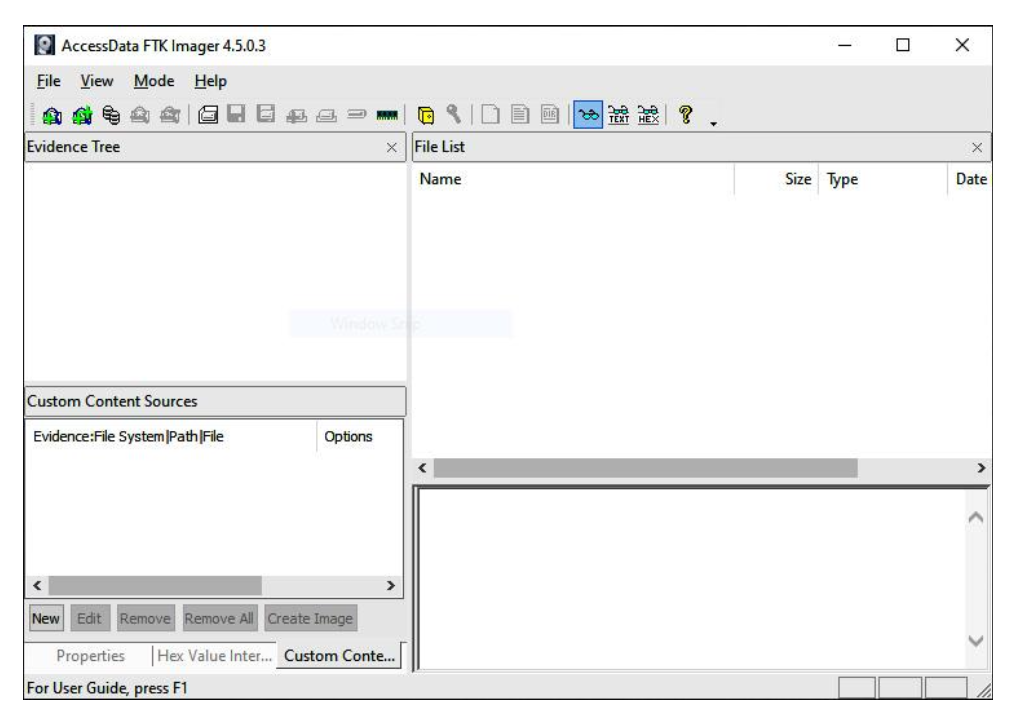
Task: Click the Date column header
Action: (970, 179)
